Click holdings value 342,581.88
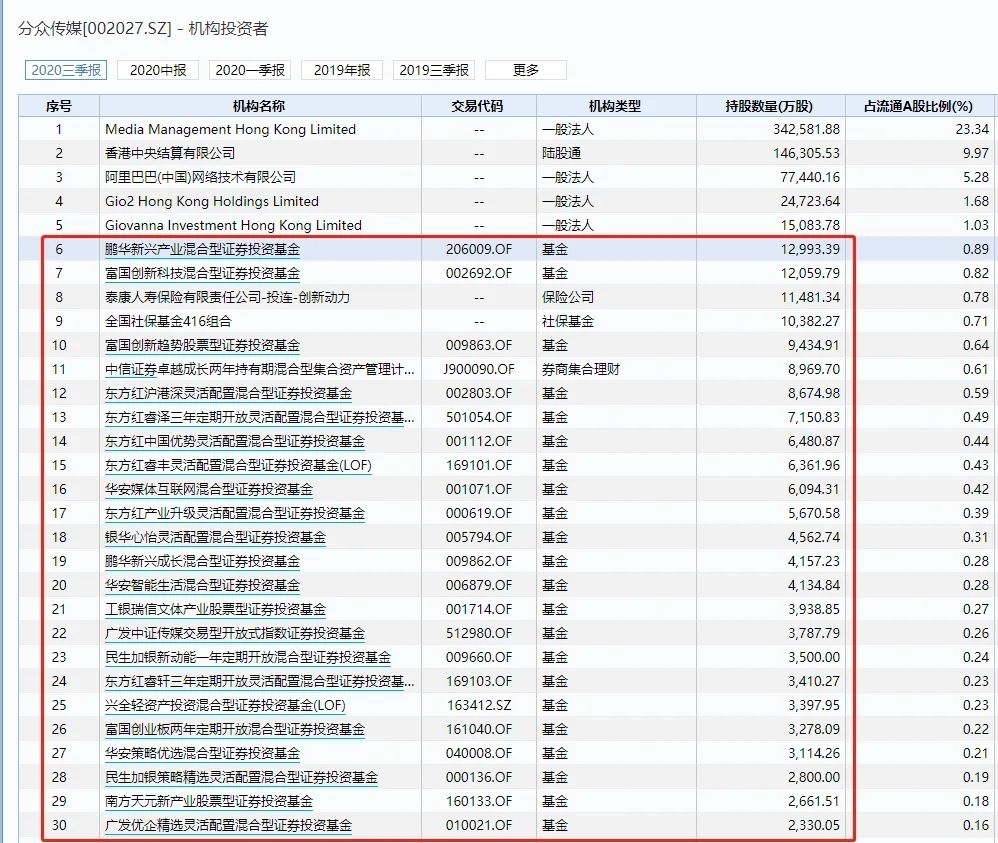This screenshot has height=843, width=998. pos(806,129)
